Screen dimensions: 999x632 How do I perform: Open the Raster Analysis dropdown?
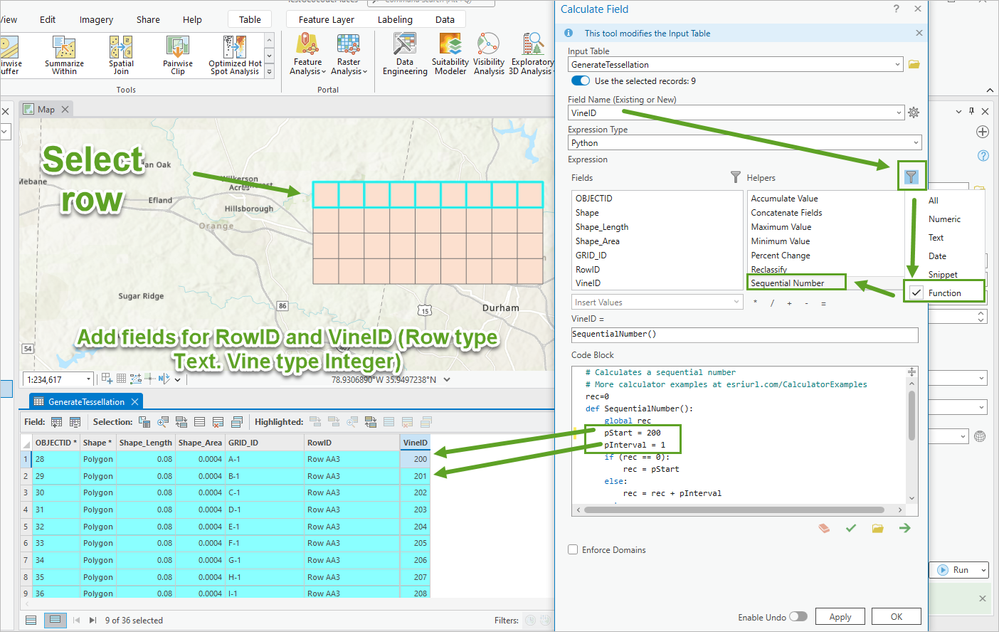[x=349, y=55]
